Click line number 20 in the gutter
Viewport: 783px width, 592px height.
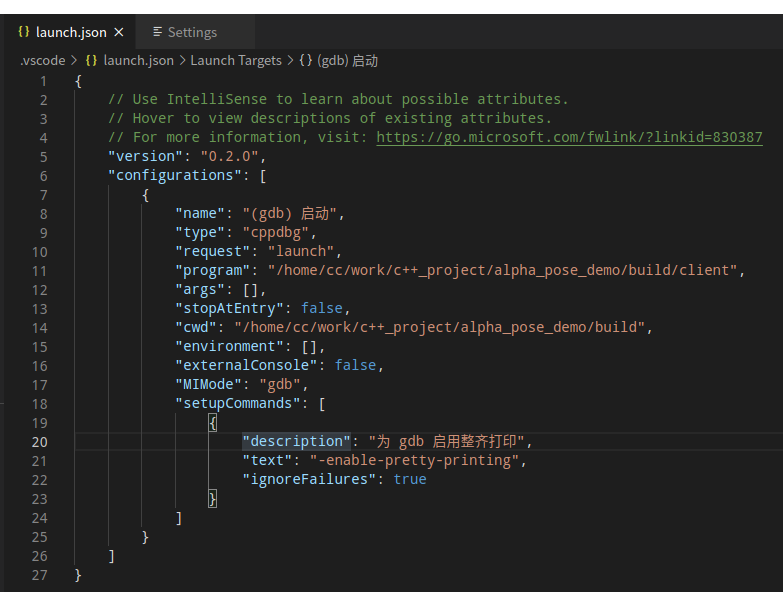(x=39, y=442)
